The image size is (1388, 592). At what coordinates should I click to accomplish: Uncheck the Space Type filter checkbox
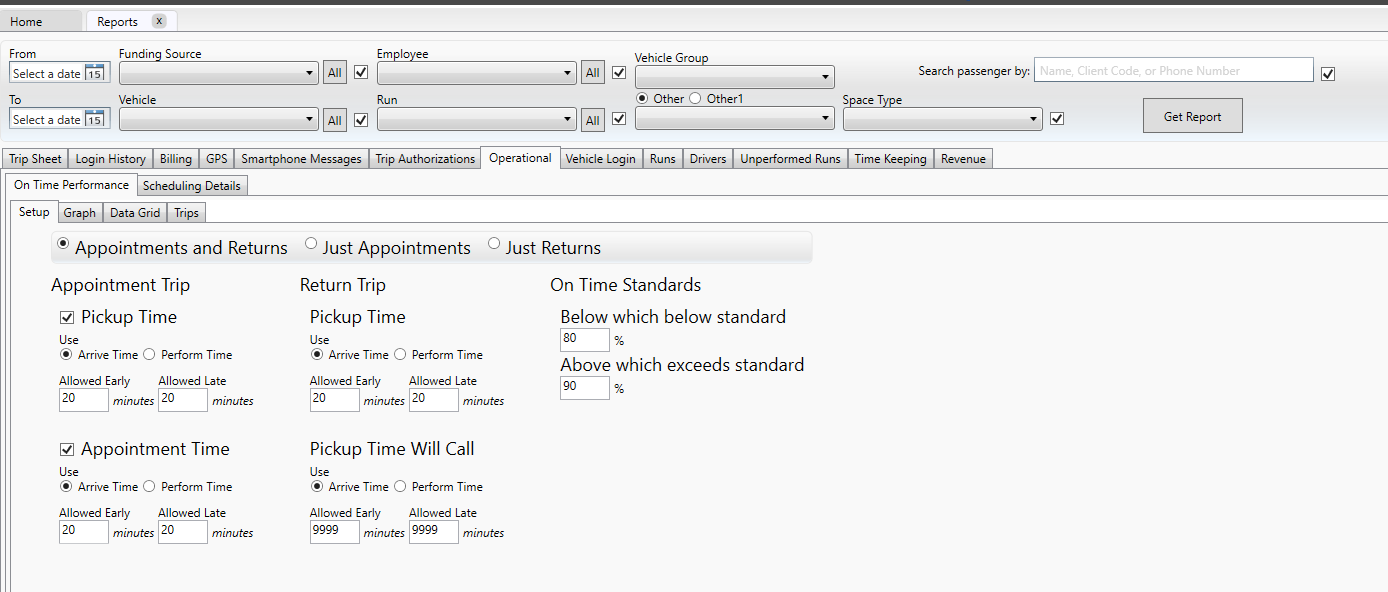1057,118
